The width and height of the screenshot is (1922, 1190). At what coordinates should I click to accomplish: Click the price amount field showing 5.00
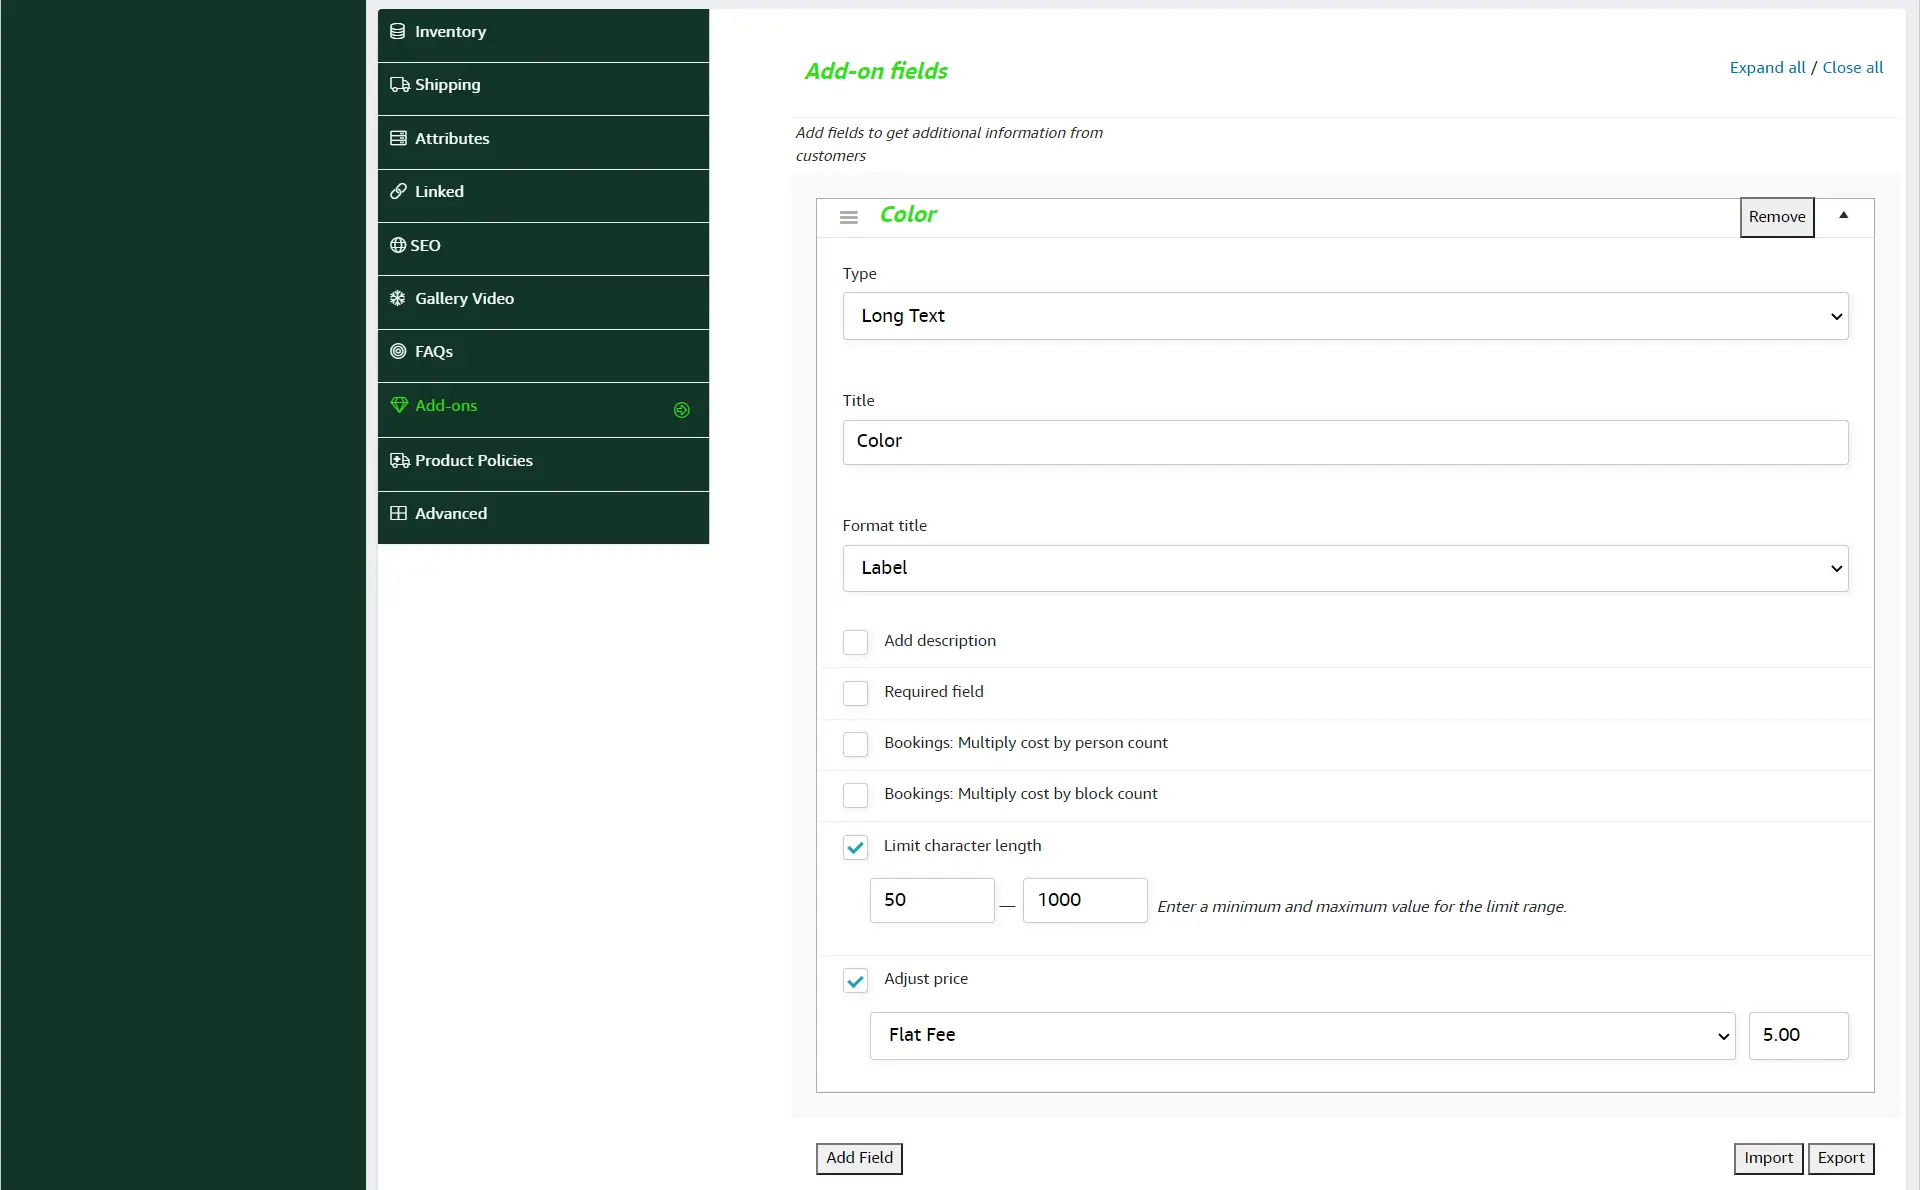(1798, 1036)
